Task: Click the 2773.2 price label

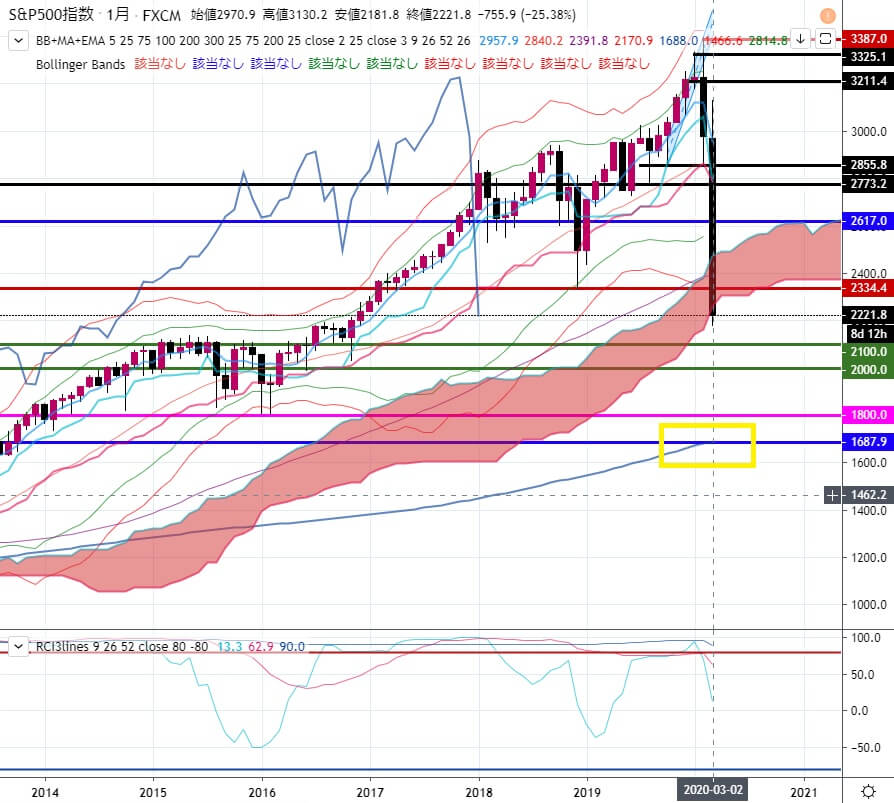Action: (x=868, y=184)
